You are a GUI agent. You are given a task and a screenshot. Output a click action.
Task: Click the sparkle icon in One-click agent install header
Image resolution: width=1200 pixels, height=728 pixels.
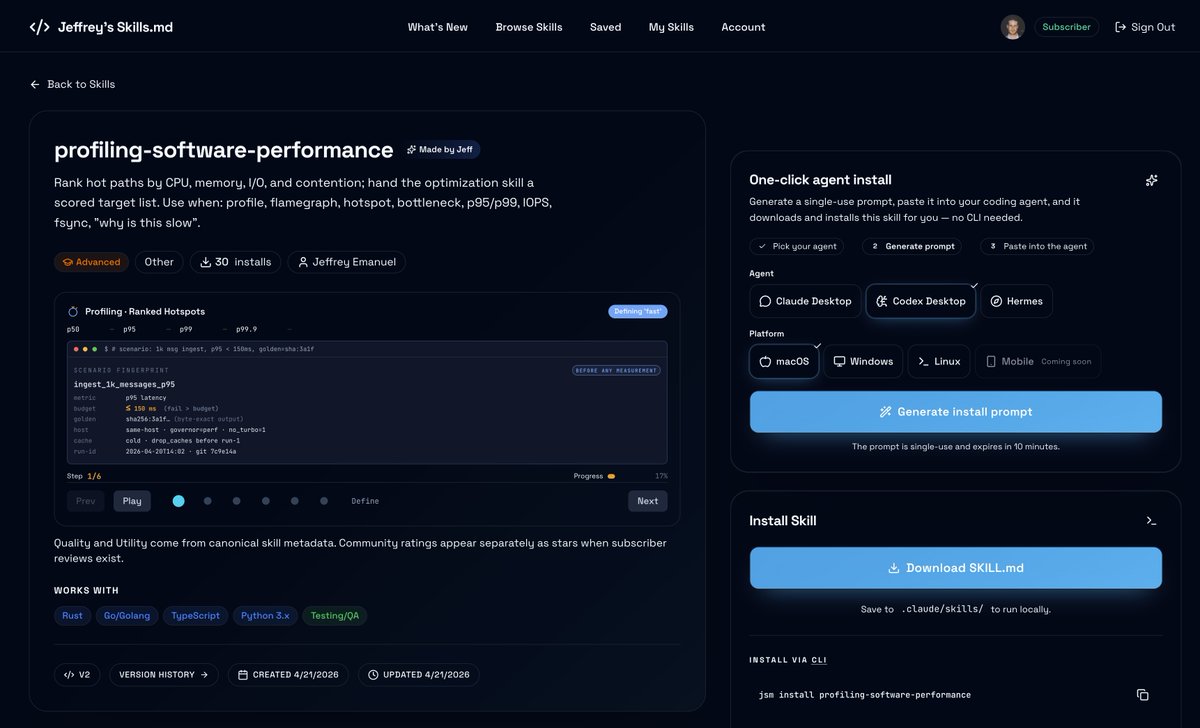point(1152,180)
